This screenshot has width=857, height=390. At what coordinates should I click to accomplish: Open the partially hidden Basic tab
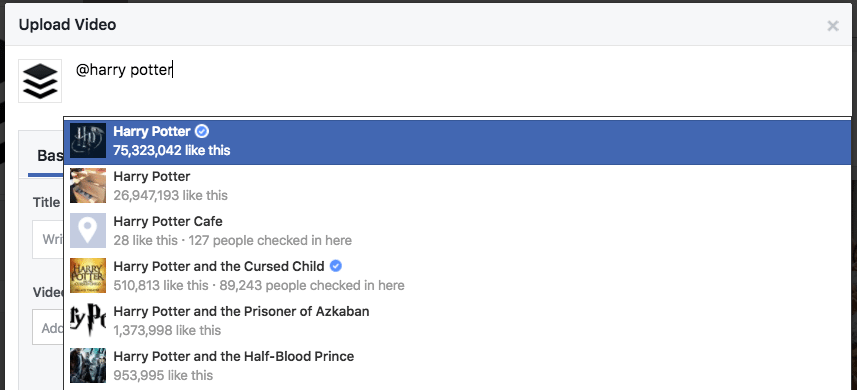coord(47,156)
